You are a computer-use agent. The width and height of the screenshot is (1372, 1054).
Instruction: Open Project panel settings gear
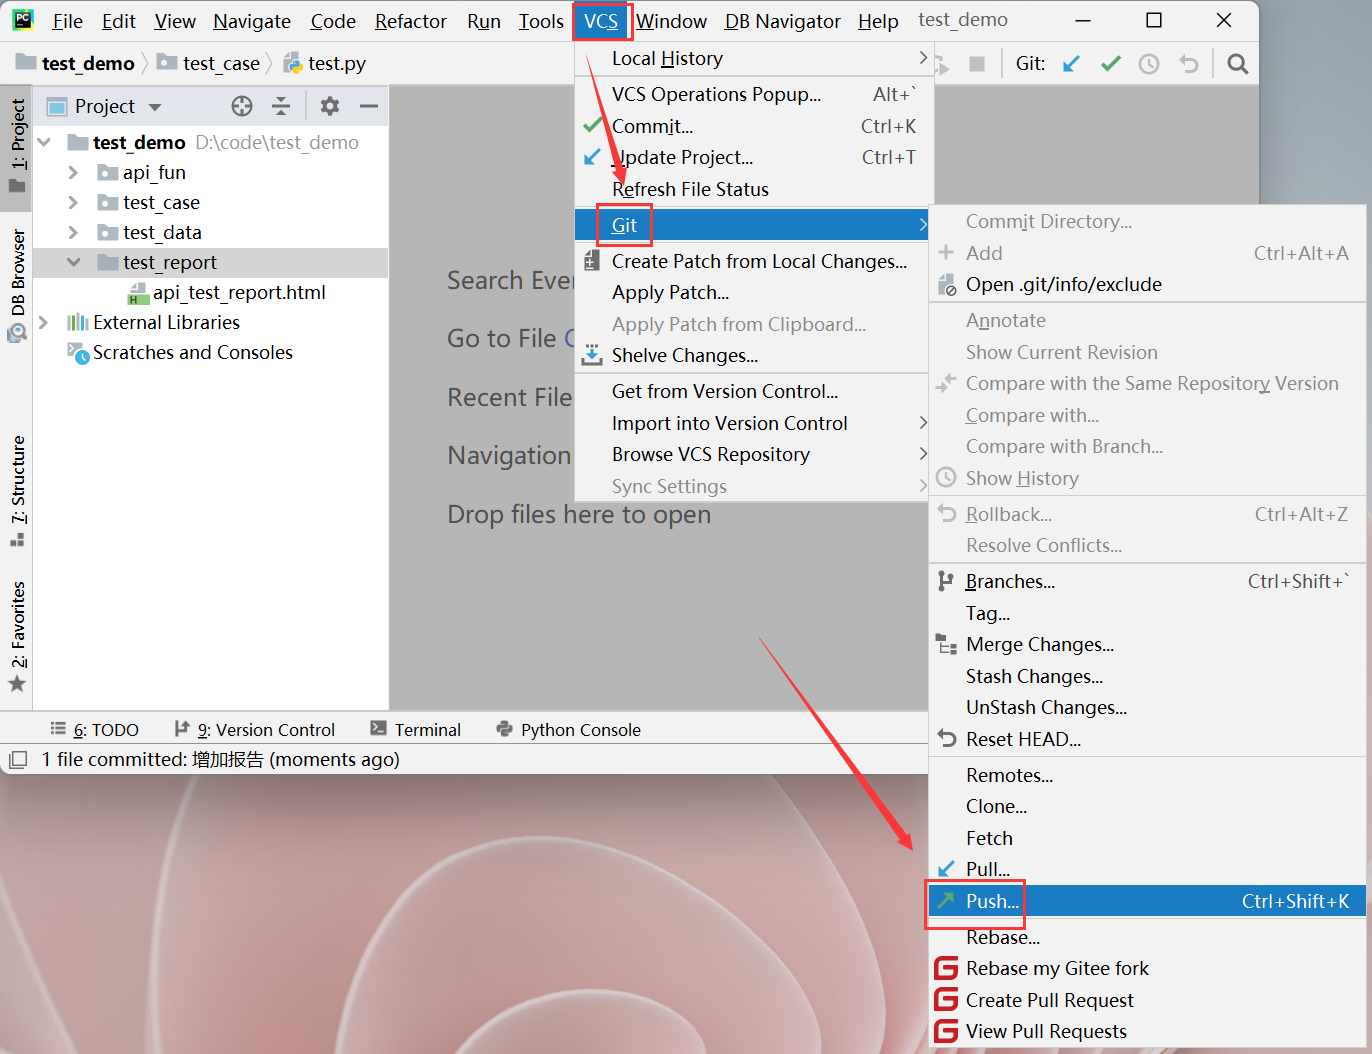330,106
